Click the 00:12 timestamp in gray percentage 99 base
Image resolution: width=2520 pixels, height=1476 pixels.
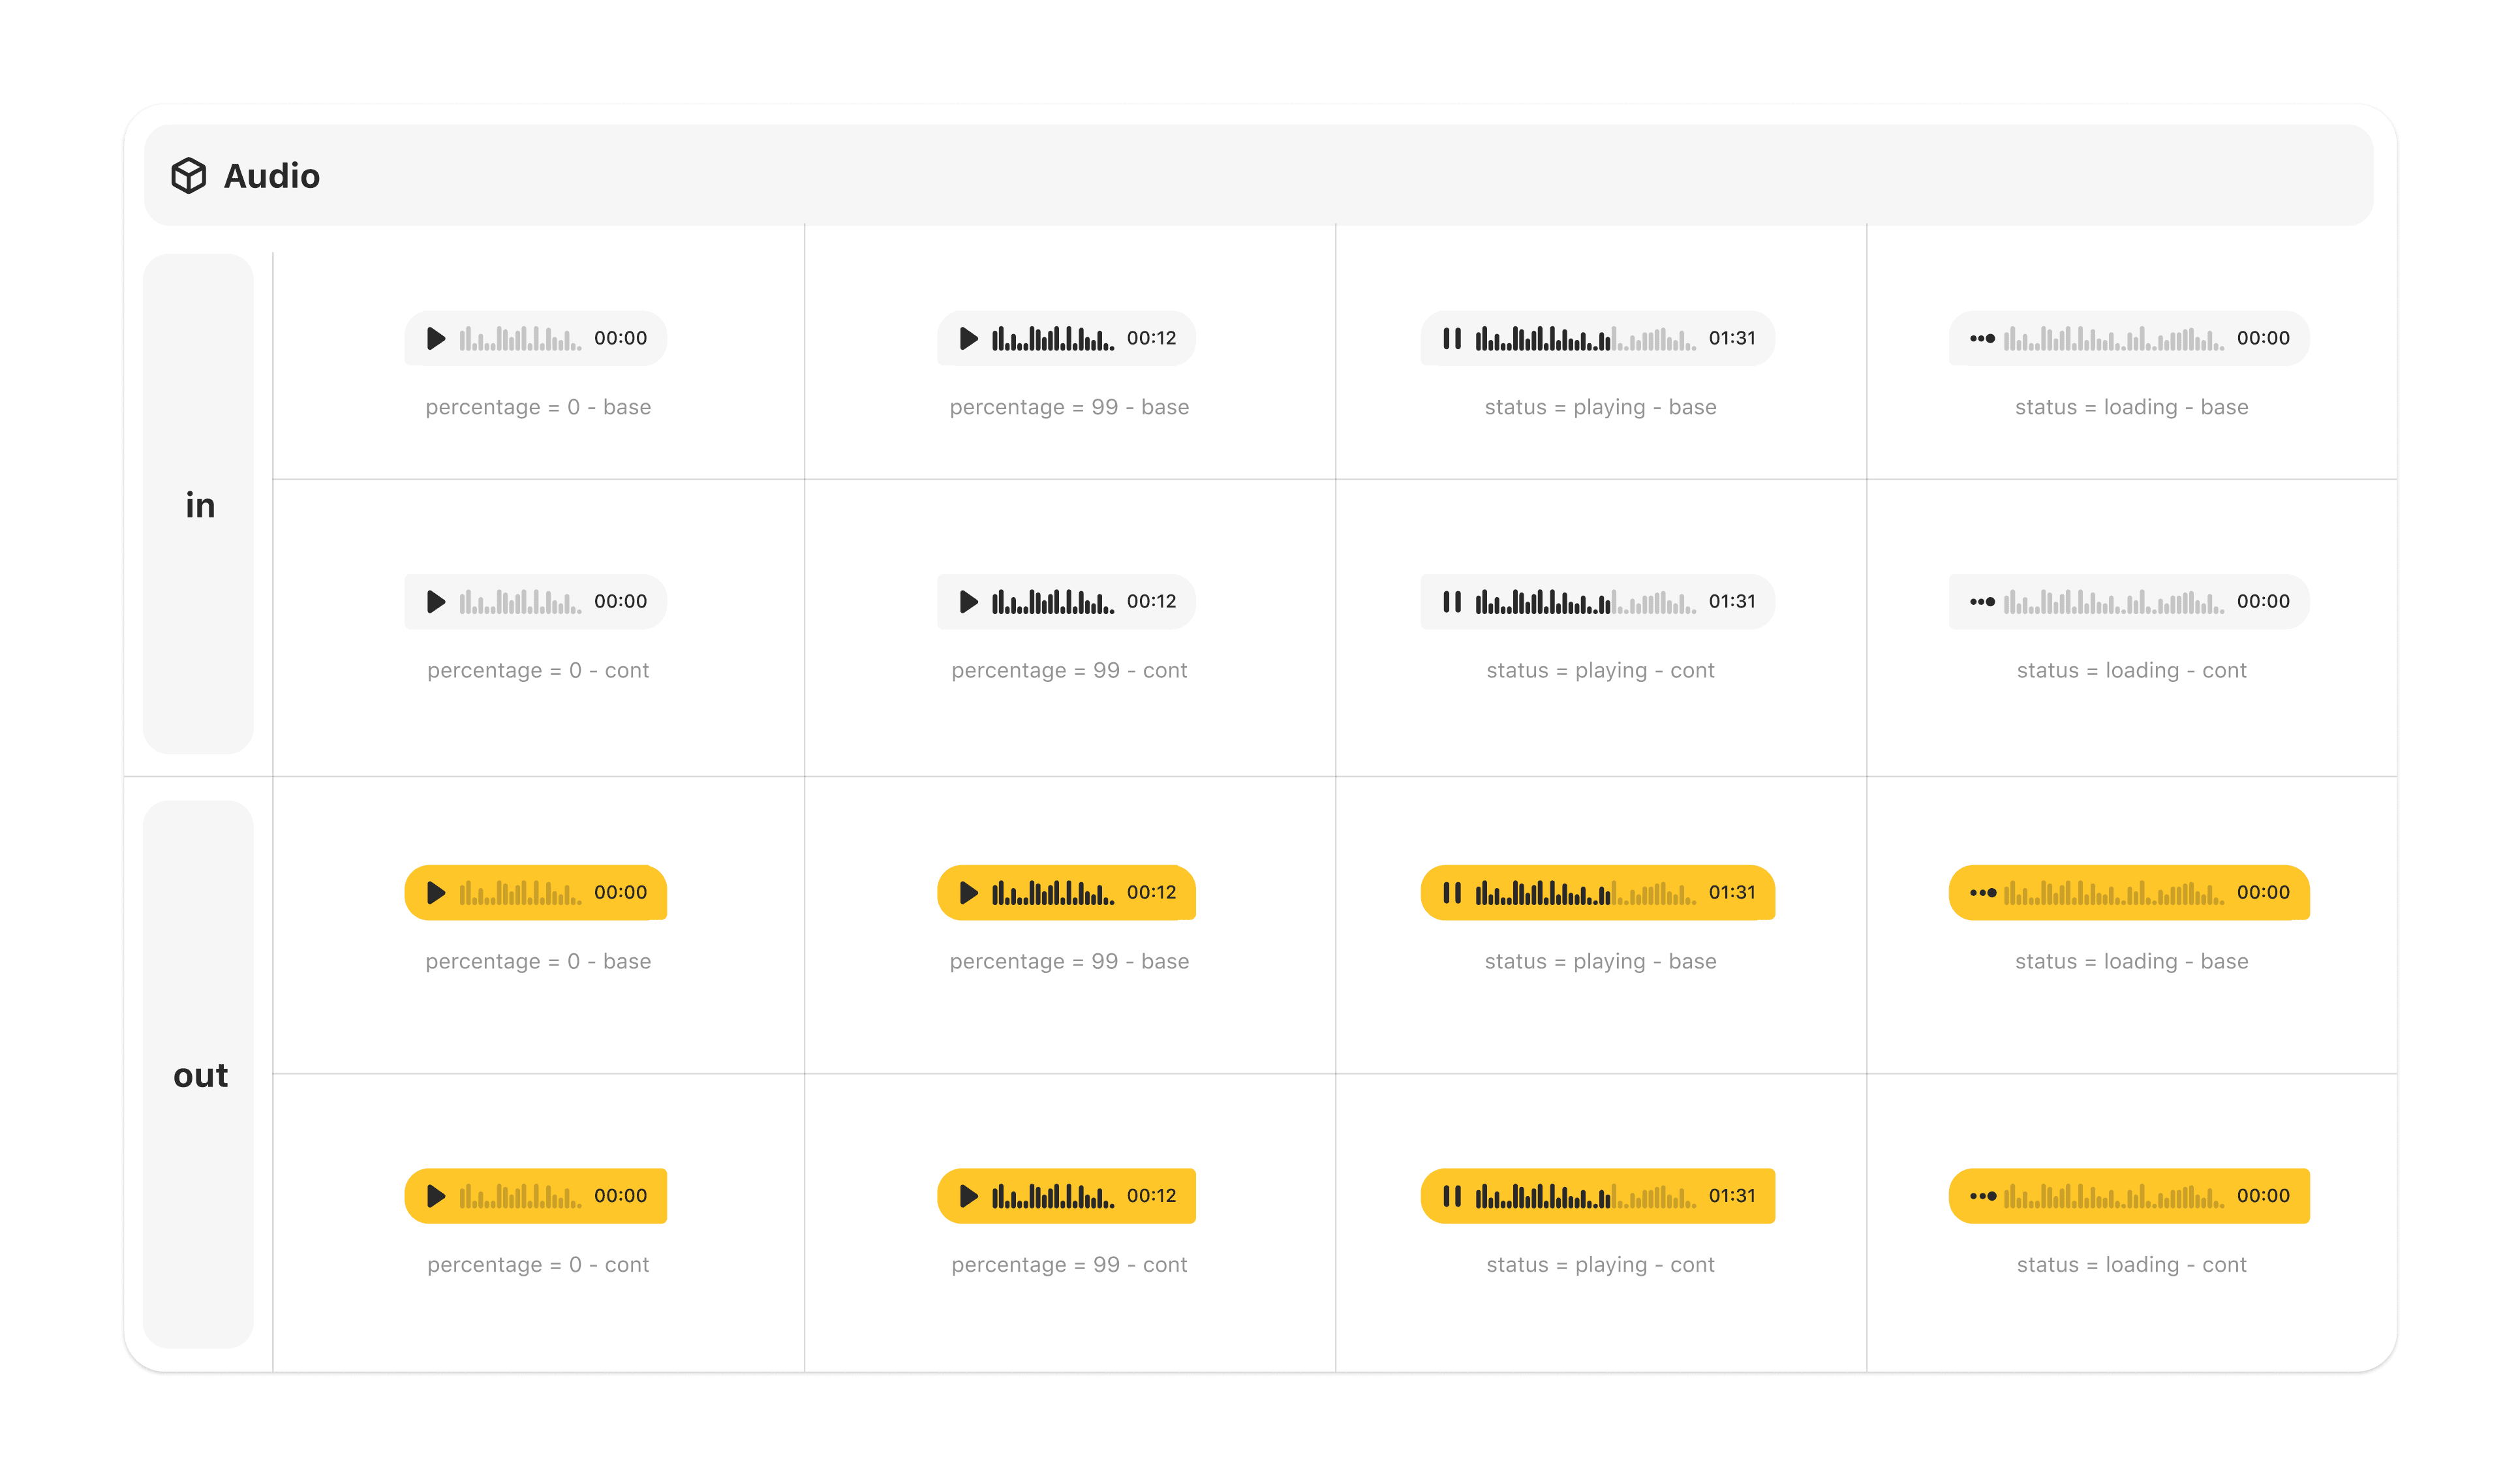(x=1151, y=339)
